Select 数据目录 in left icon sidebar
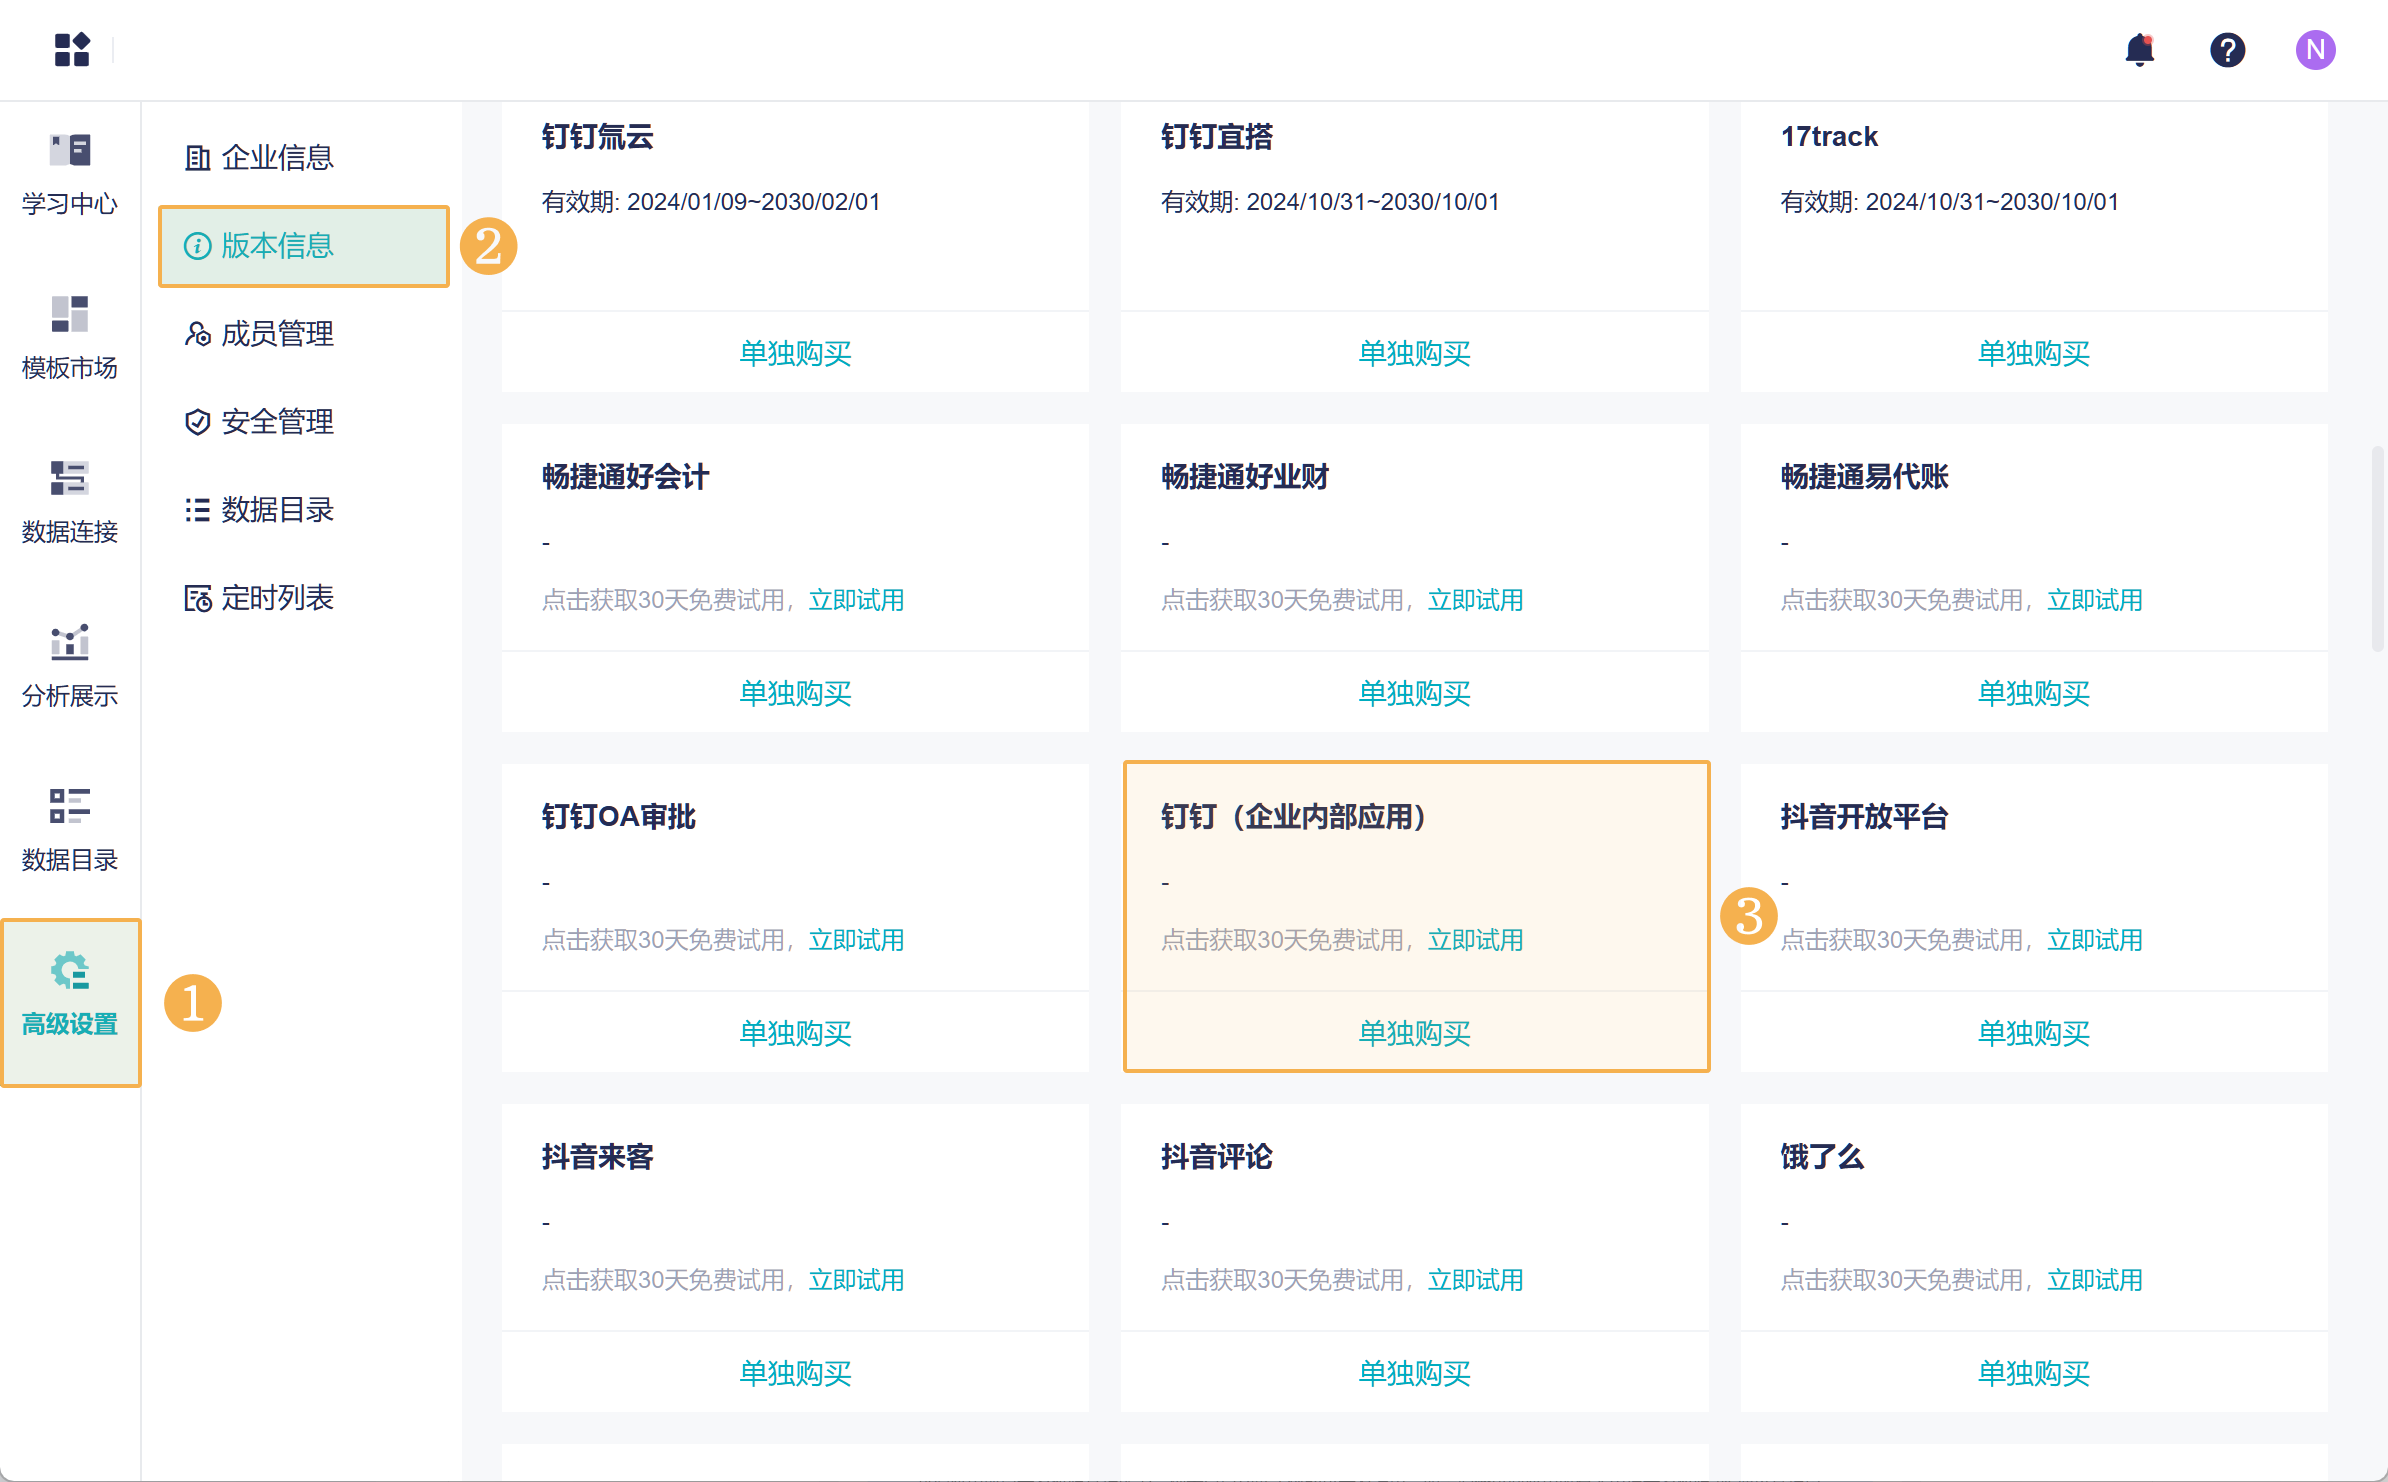The width and height of the screenshot is (2388, 1482). coord(70,831)
